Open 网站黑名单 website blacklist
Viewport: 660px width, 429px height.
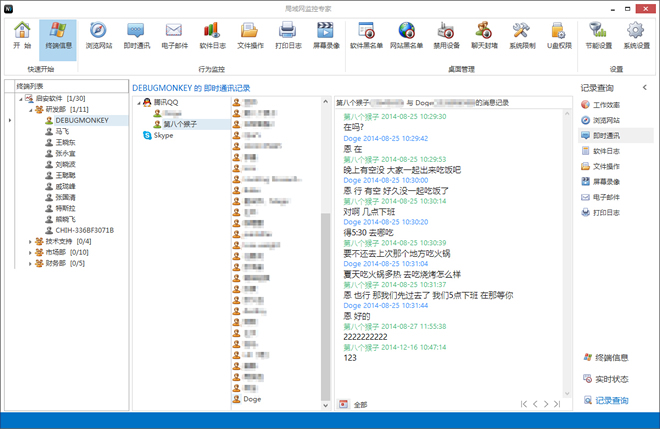[407, 35]
